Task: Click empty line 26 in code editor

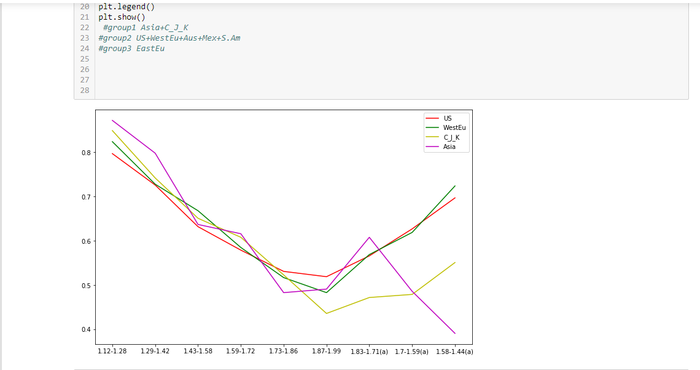Action: (x=392, y=69)
